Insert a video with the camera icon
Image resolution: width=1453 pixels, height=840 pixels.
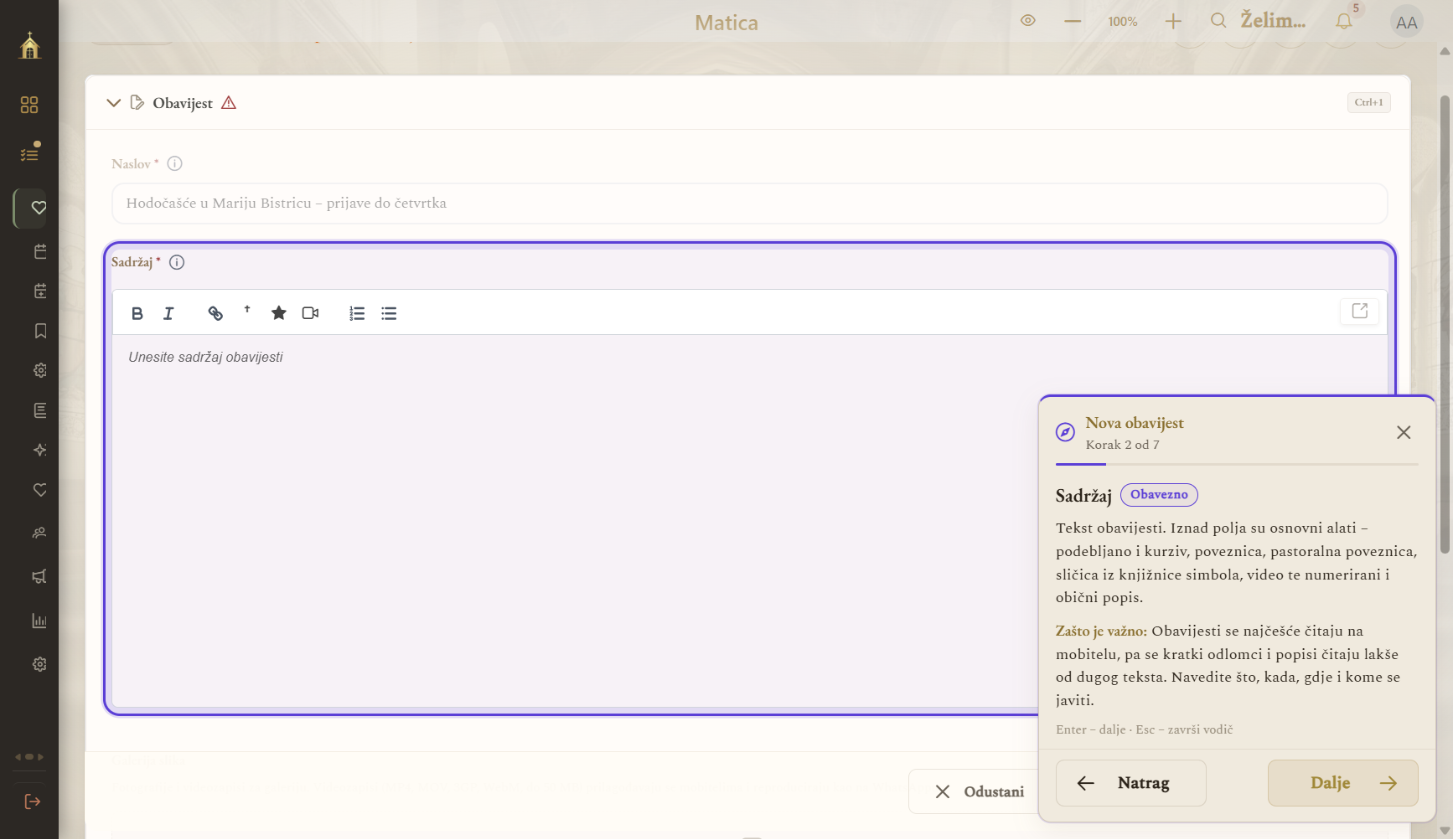pyautogui.click(x=310, y=313)
